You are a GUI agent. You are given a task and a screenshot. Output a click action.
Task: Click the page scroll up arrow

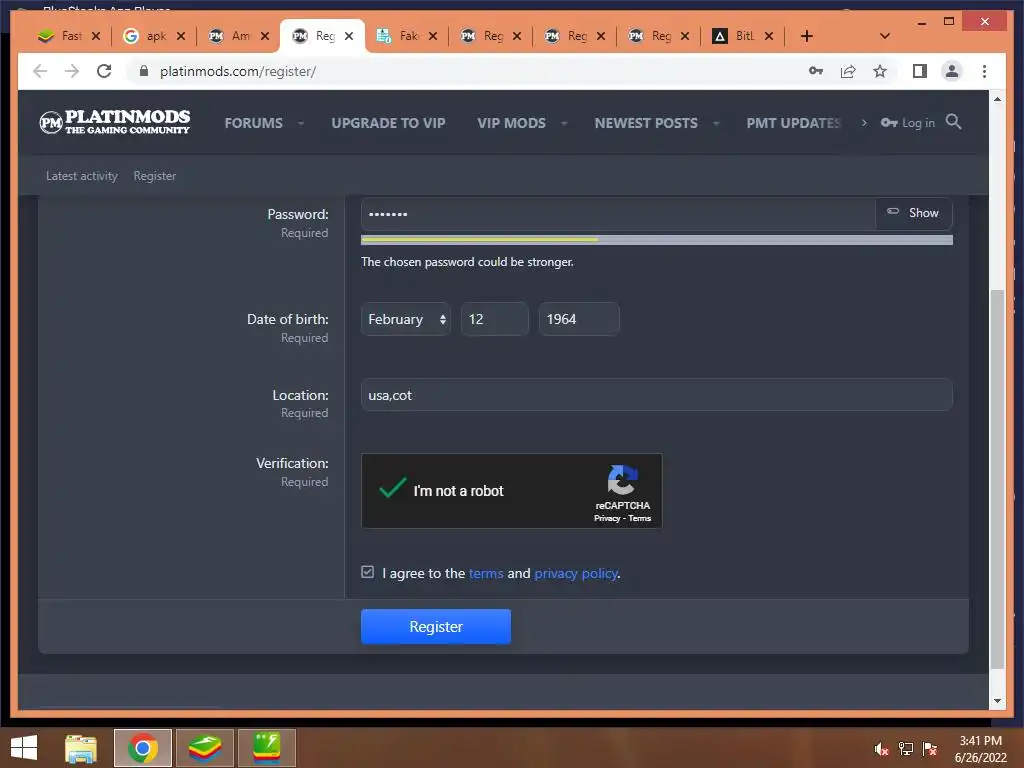point(997,99)
